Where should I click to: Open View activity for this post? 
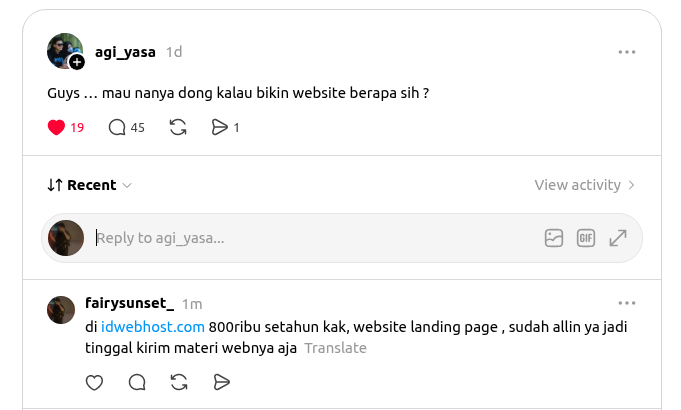point(584,185)
